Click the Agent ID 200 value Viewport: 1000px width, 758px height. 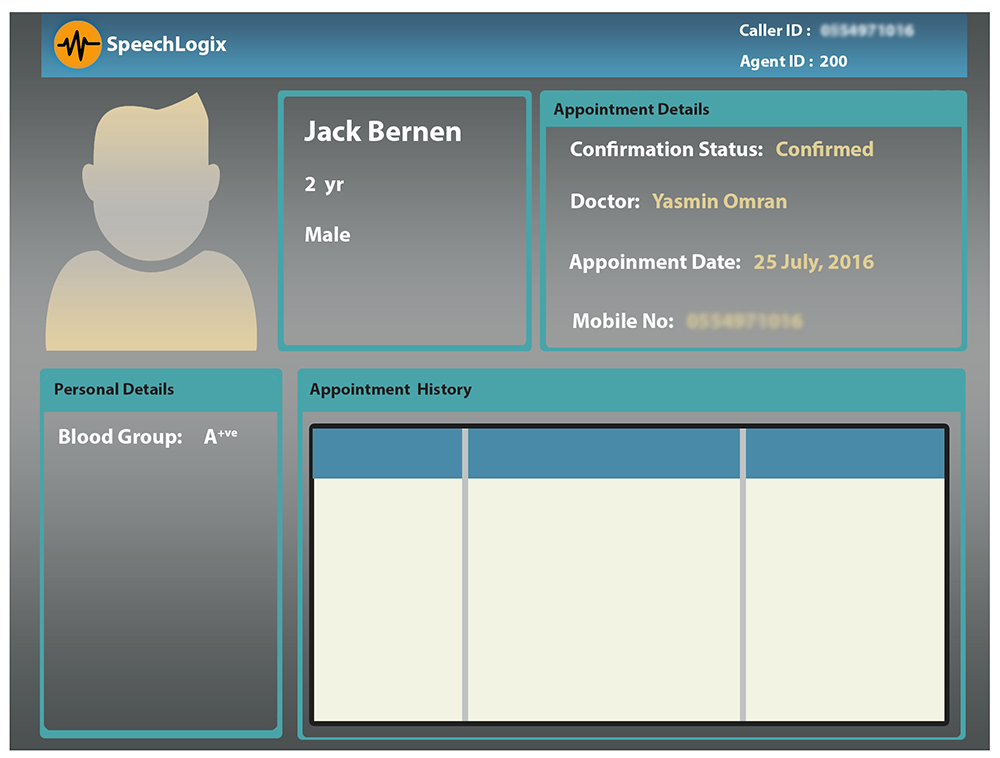point(833,62)
